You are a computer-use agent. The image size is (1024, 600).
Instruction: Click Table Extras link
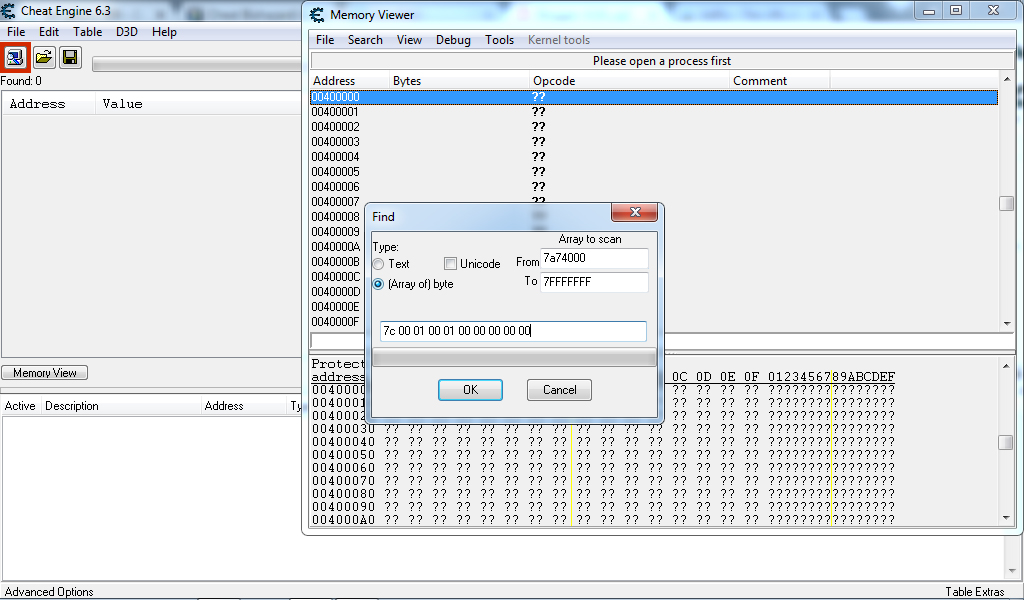[976, 592]
